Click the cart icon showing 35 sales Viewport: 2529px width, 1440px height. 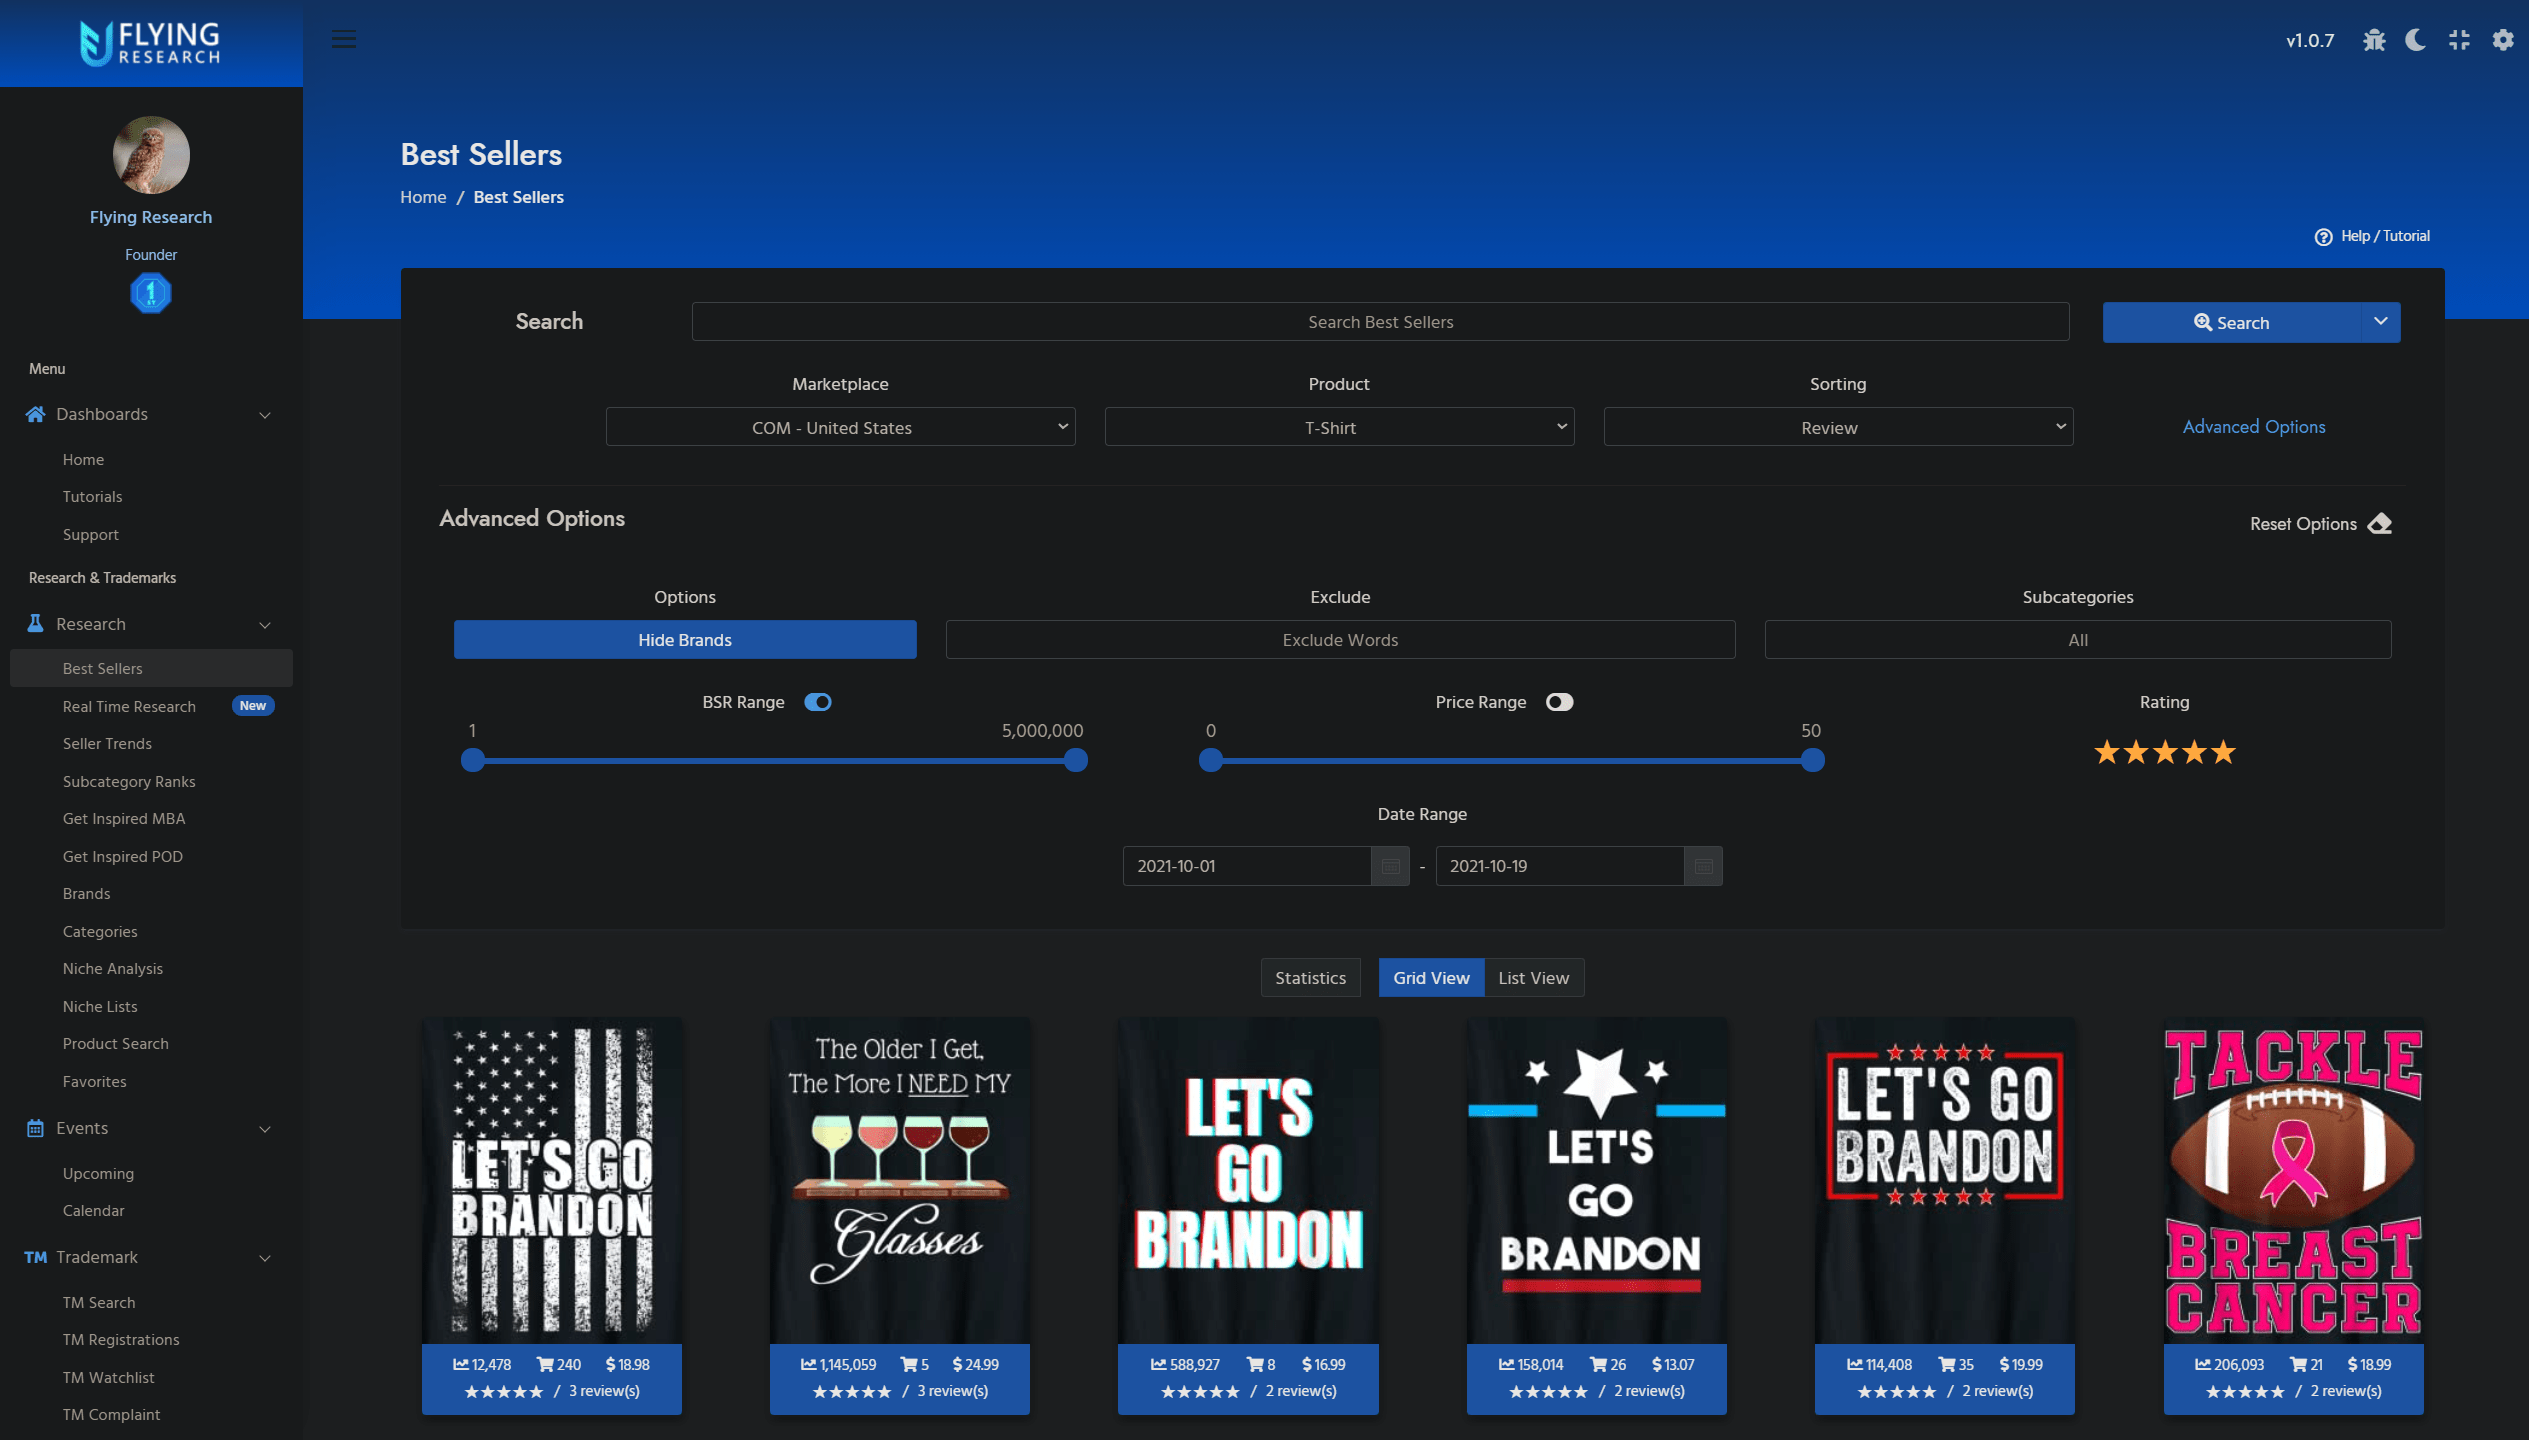1946,1365
